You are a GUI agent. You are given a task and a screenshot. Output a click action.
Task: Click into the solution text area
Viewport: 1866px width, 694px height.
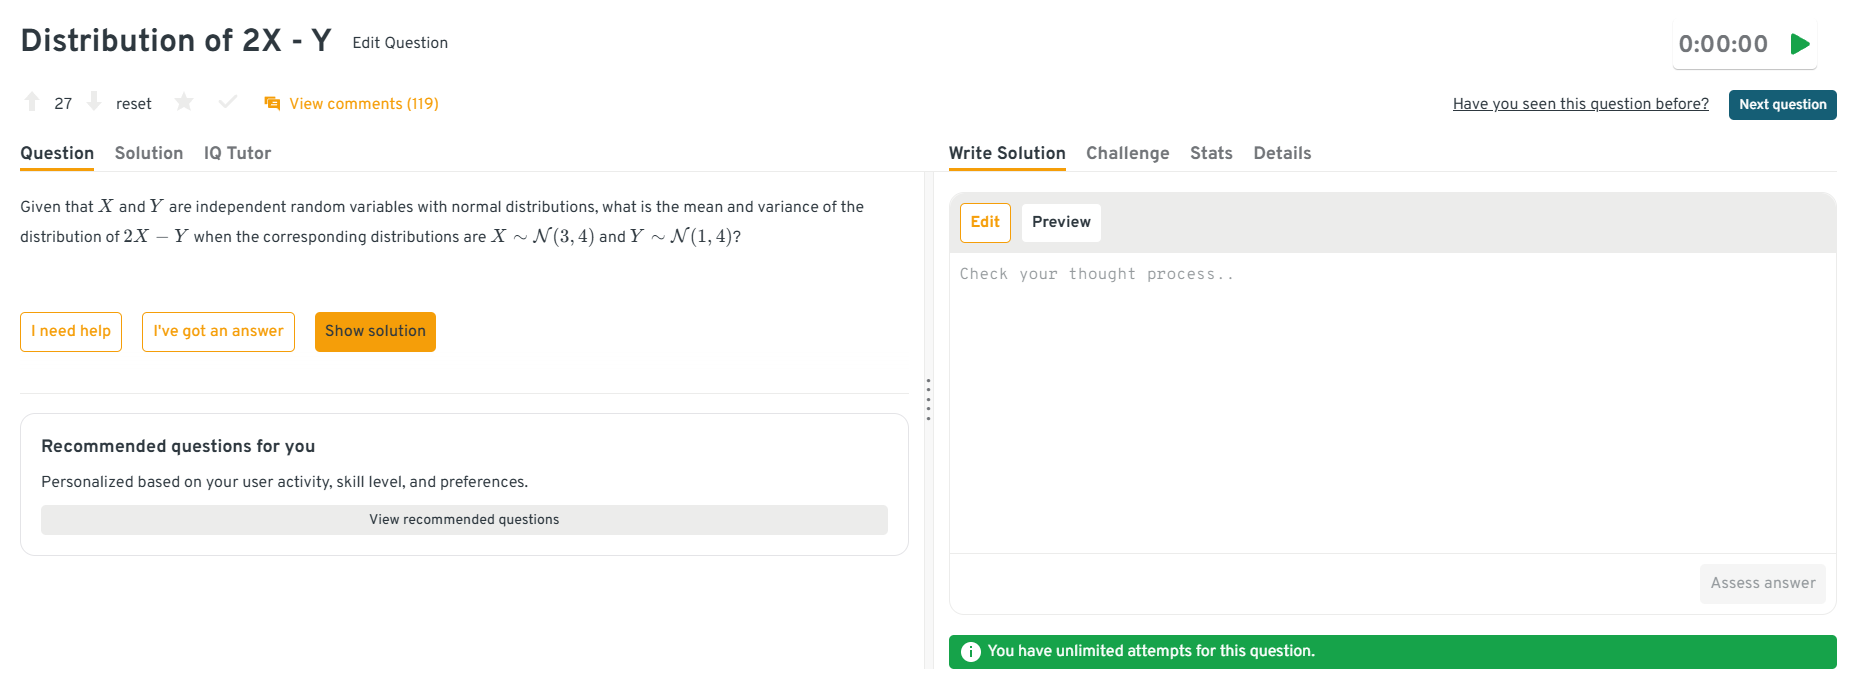tap(1391, 400)
